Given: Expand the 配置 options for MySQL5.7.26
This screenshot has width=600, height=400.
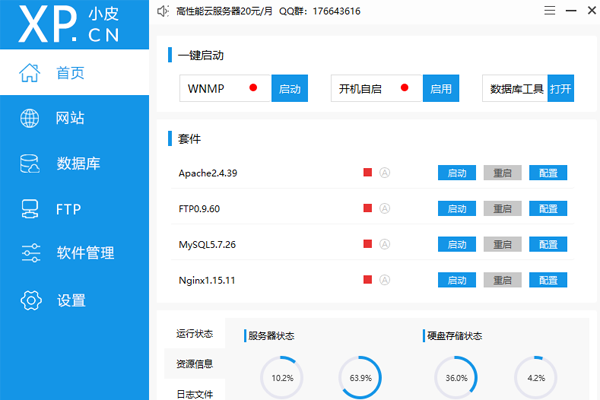Looking at the screenshot, I should tap(547, 244).
